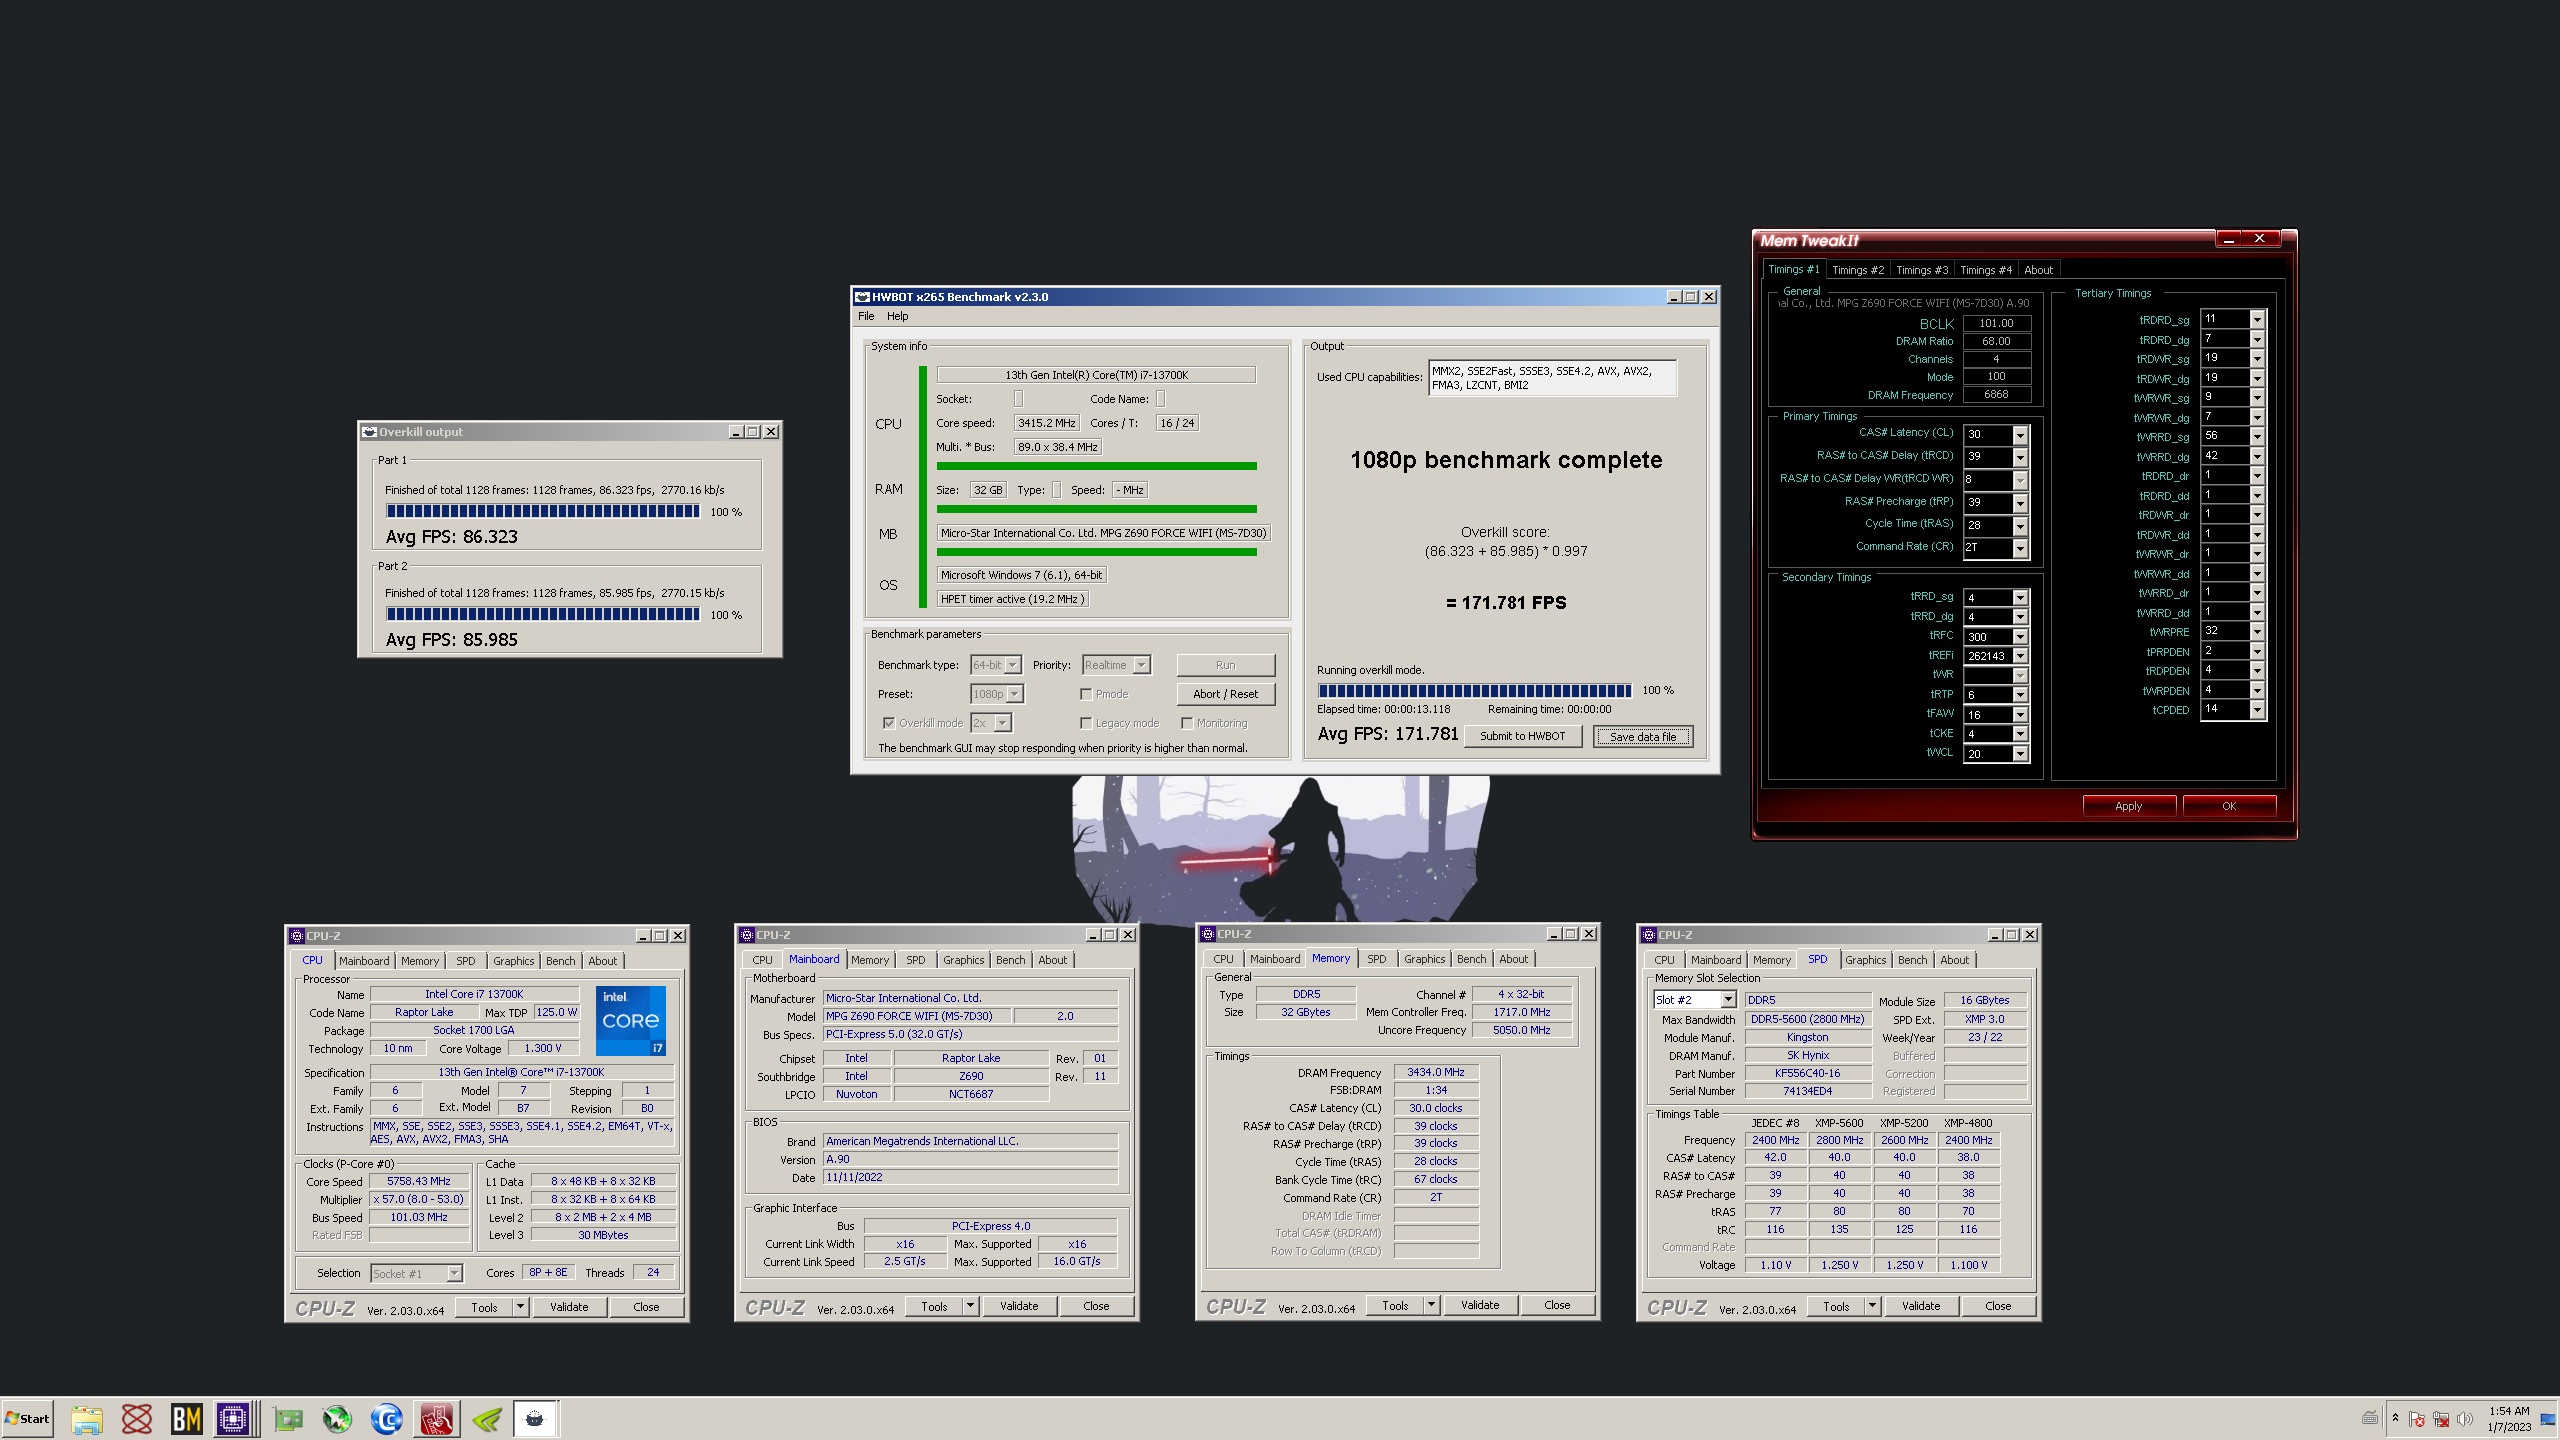Click Apply in Mem TweakIt
Image resolution: width=2560 pixels, height=1440 pixels.
tap(2129, 806)
